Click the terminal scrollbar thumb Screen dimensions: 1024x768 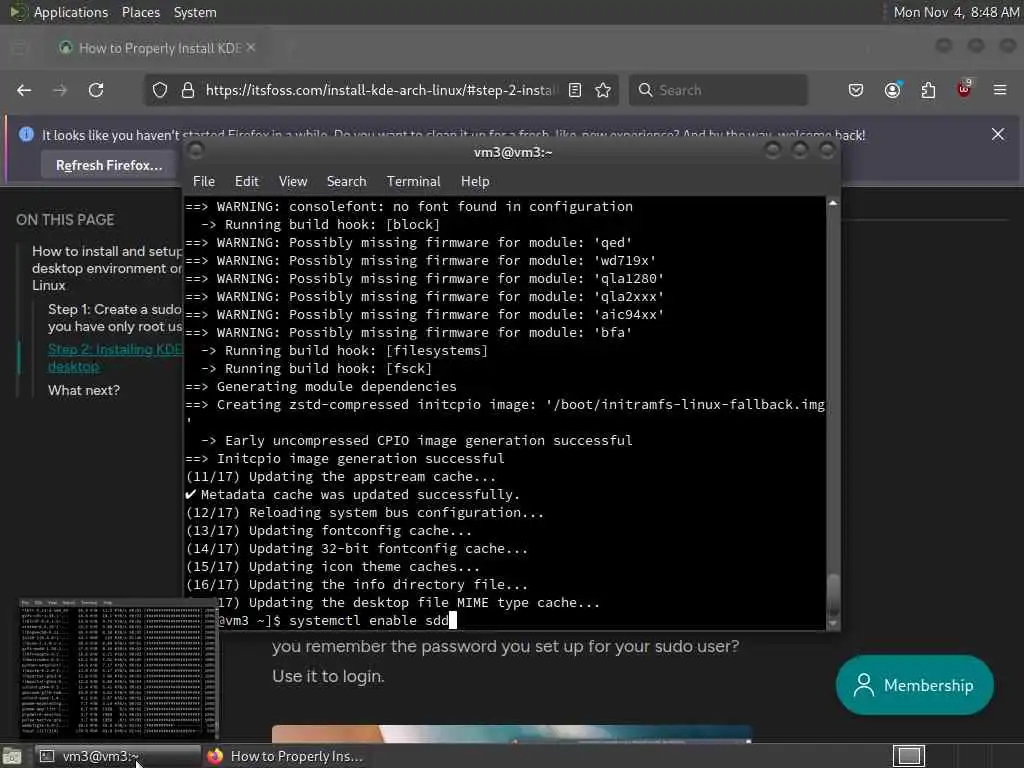(x=833, y=594)
